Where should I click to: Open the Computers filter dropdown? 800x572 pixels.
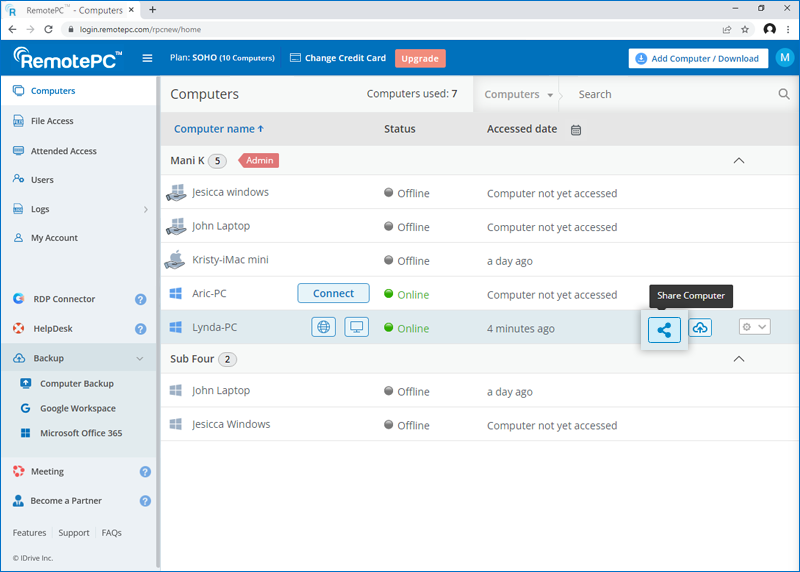point(518,95)
